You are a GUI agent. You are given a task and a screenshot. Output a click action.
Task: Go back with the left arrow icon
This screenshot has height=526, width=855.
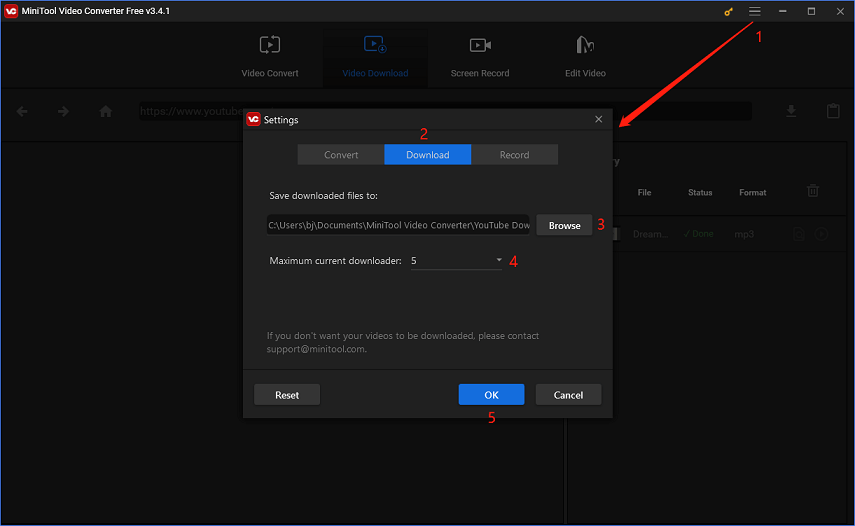click(22, 111)
